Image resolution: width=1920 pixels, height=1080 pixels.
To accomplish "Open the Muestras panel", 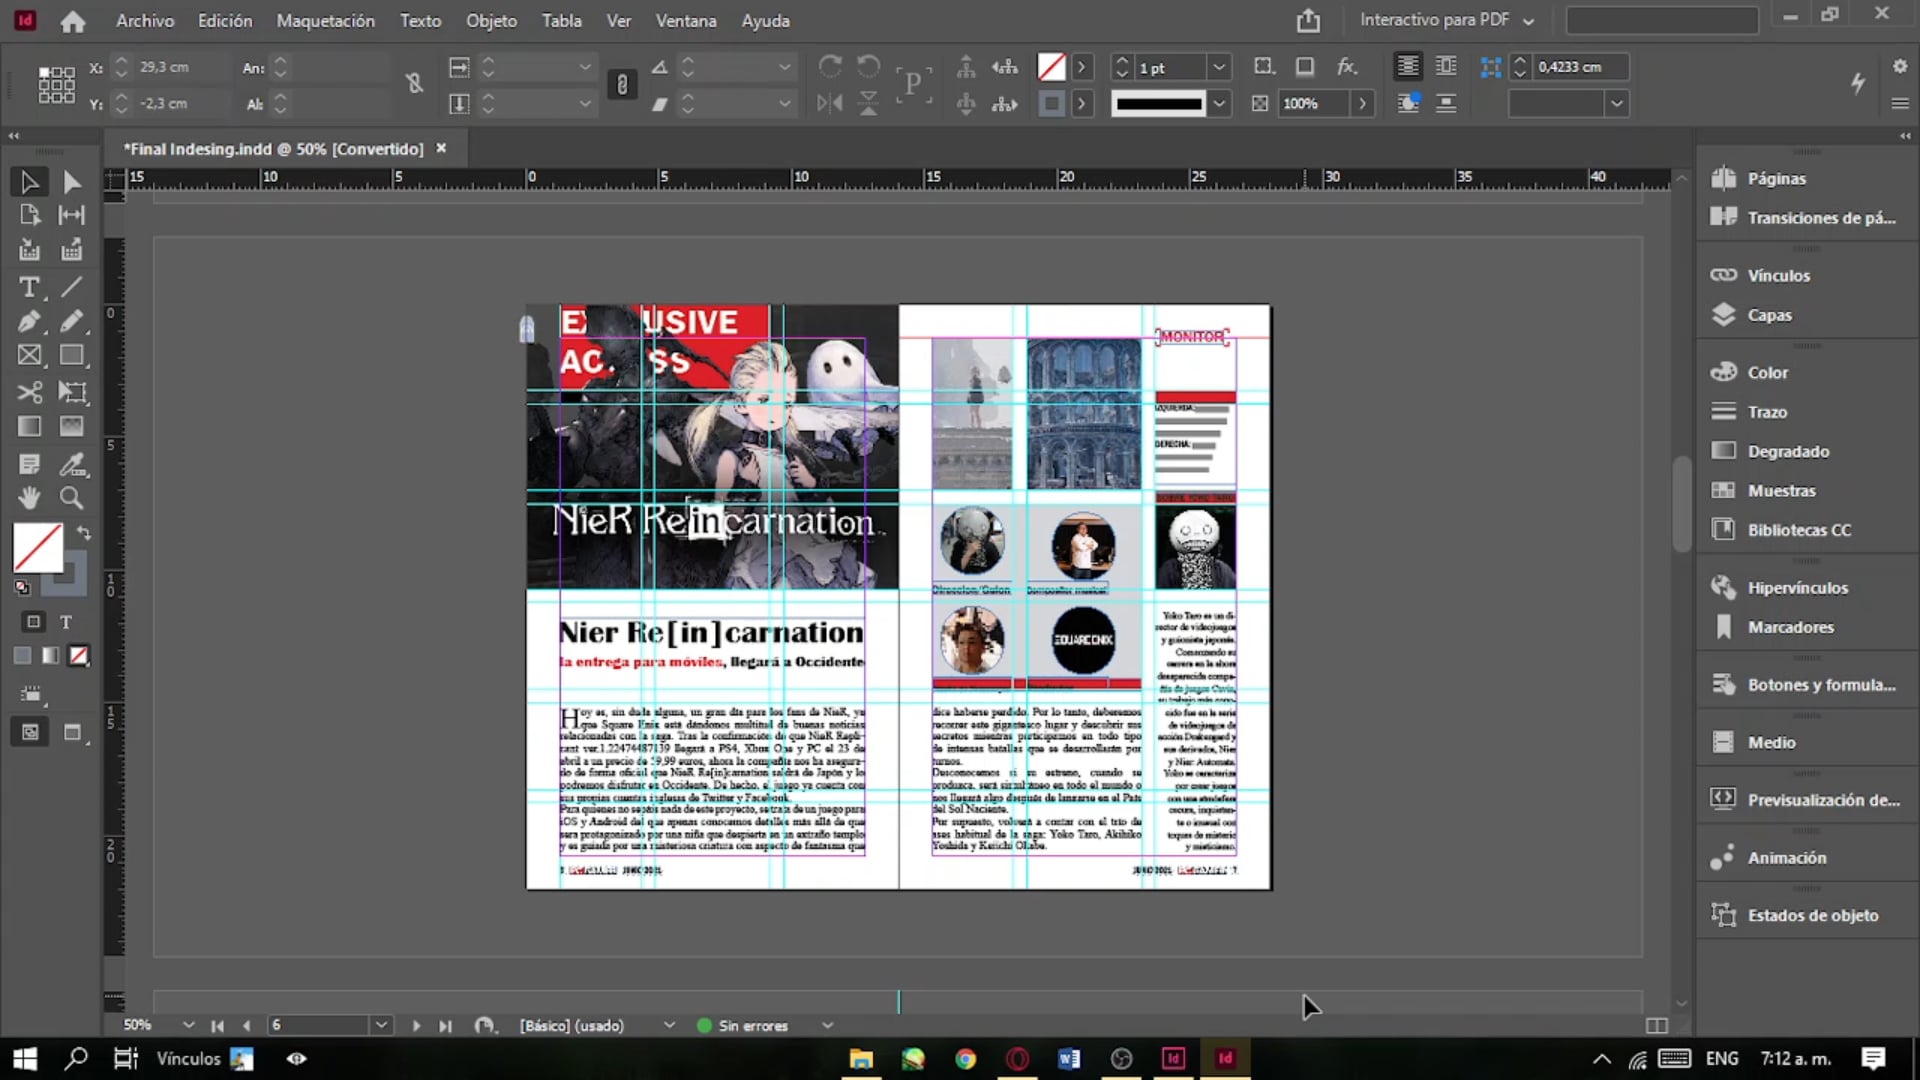I will tap(1780, 490).
